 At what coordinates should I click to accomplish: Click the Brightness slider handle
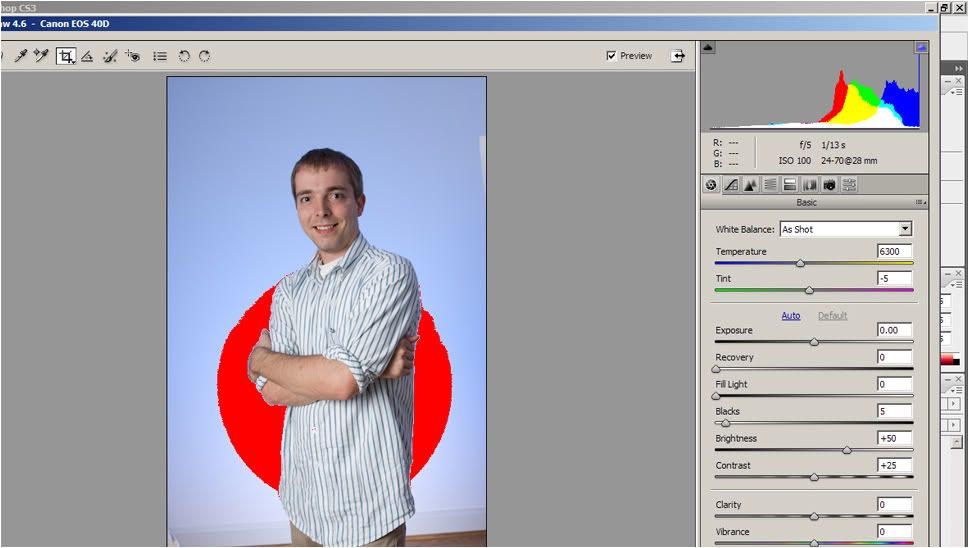pyautogui.click(x=847, y=450)
